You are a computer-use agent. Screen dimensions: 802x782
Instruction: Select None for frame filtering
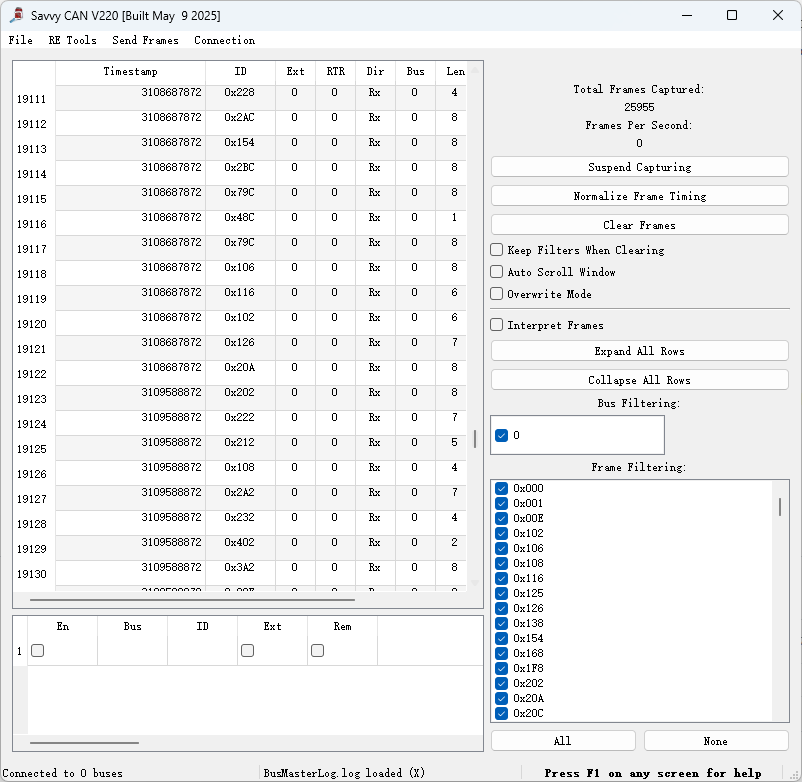pos(716,741)
